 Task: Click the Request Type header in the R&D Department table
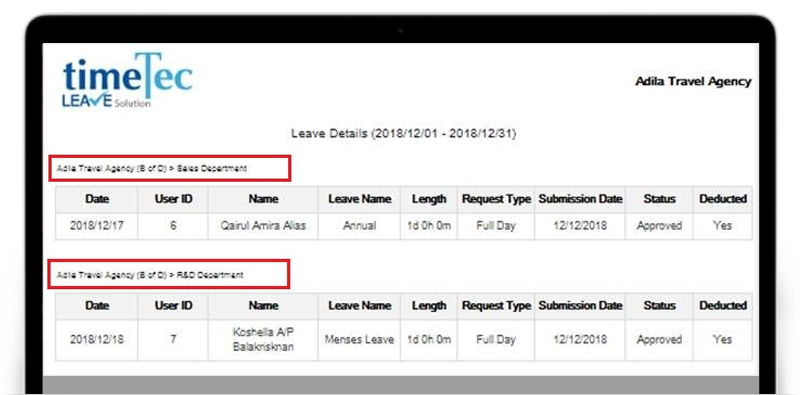click(x=496, y=306)
